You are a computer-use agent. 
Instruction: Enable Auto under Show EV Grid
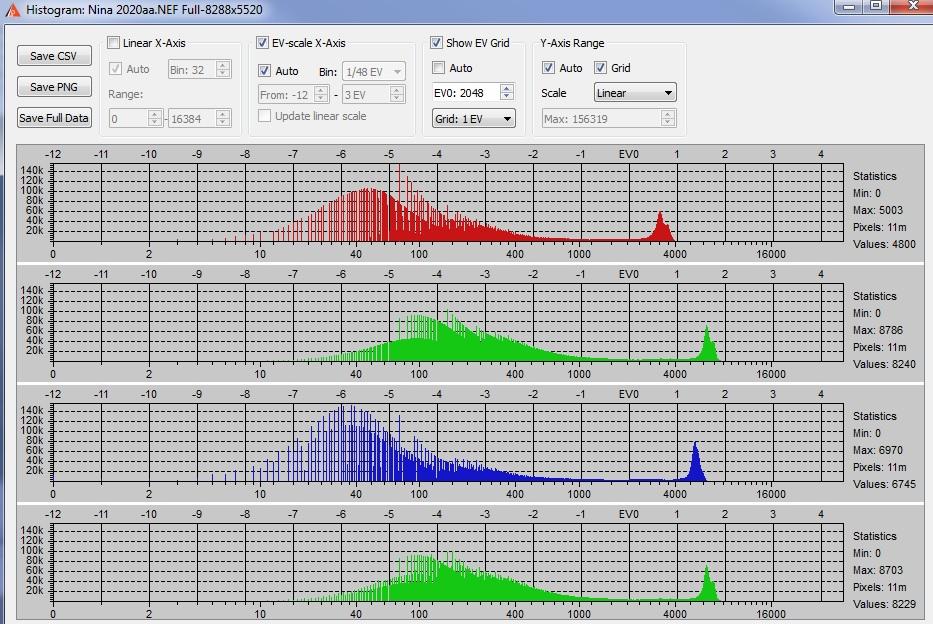439,68
